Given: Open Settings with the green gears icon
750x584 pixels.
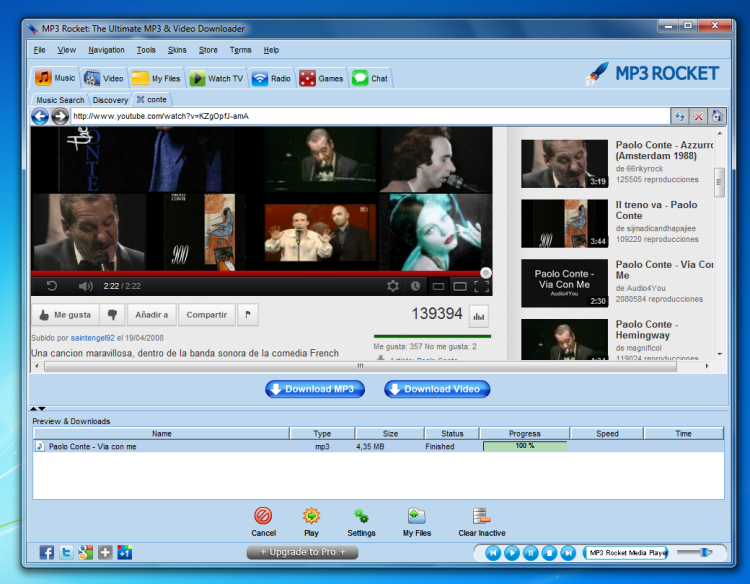Looking at the screenshot, I should click(361, 516).
